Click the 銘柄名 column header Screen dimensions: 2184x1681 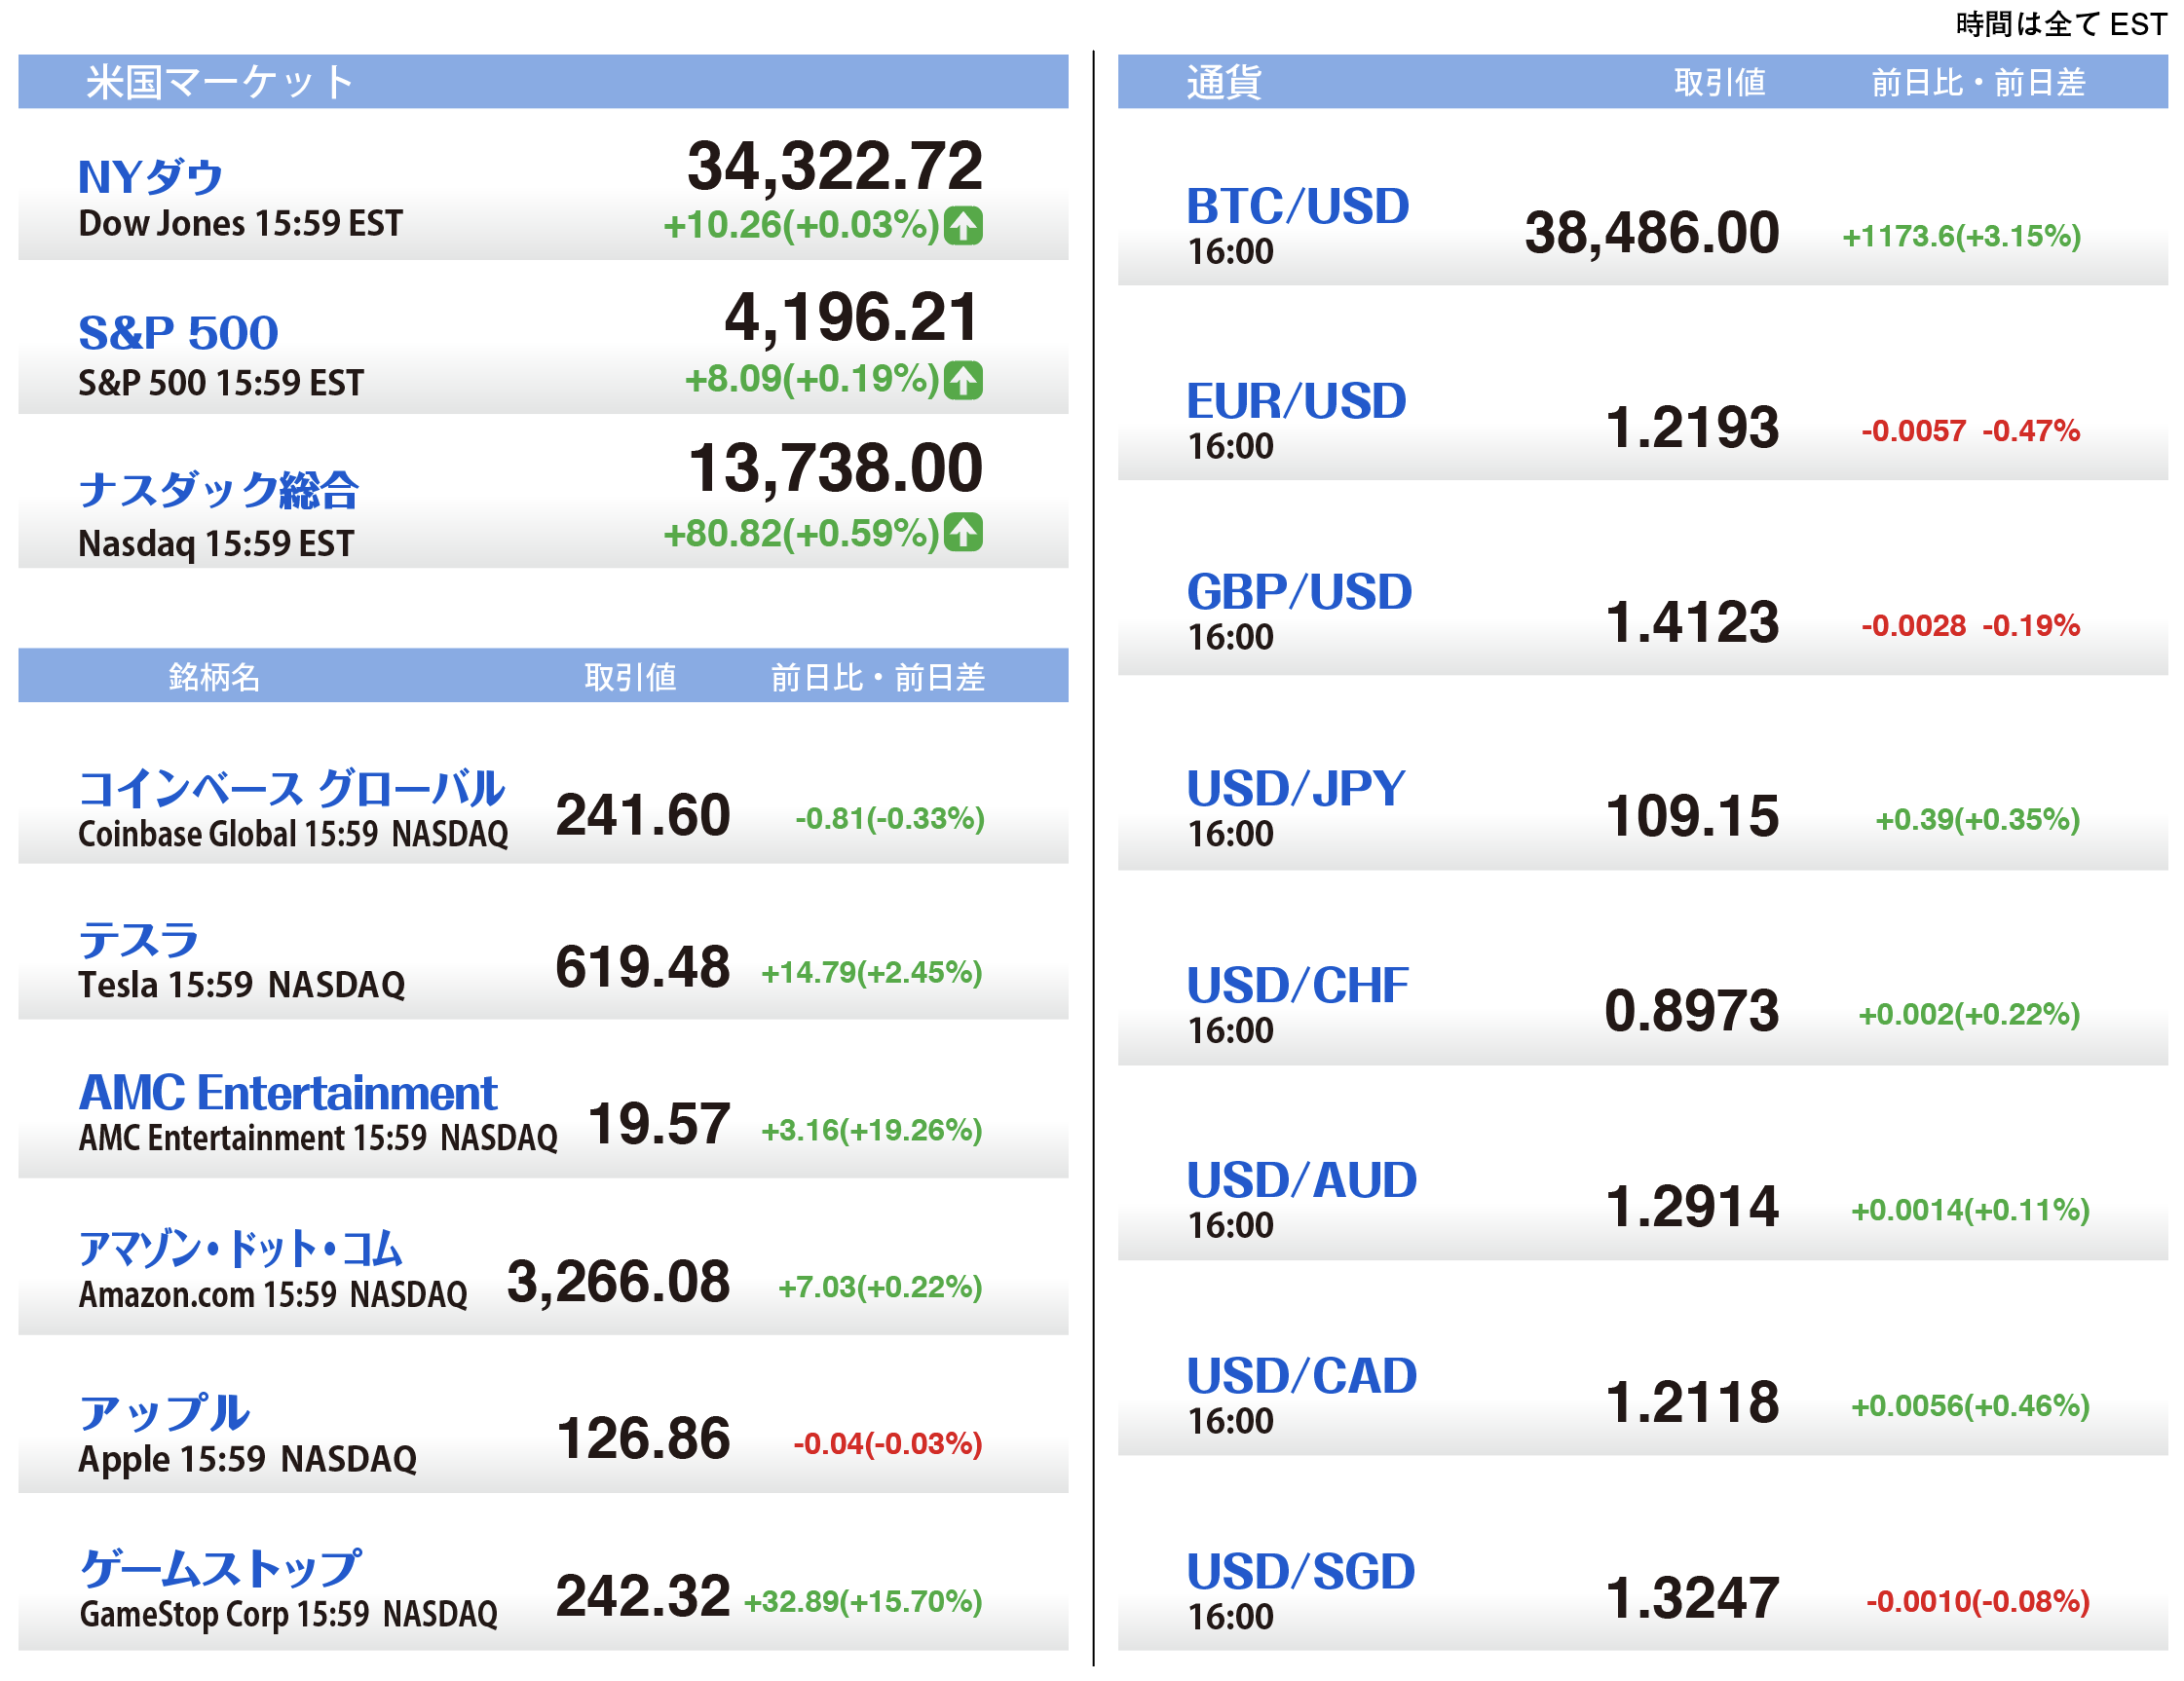[x=214, y=677]
